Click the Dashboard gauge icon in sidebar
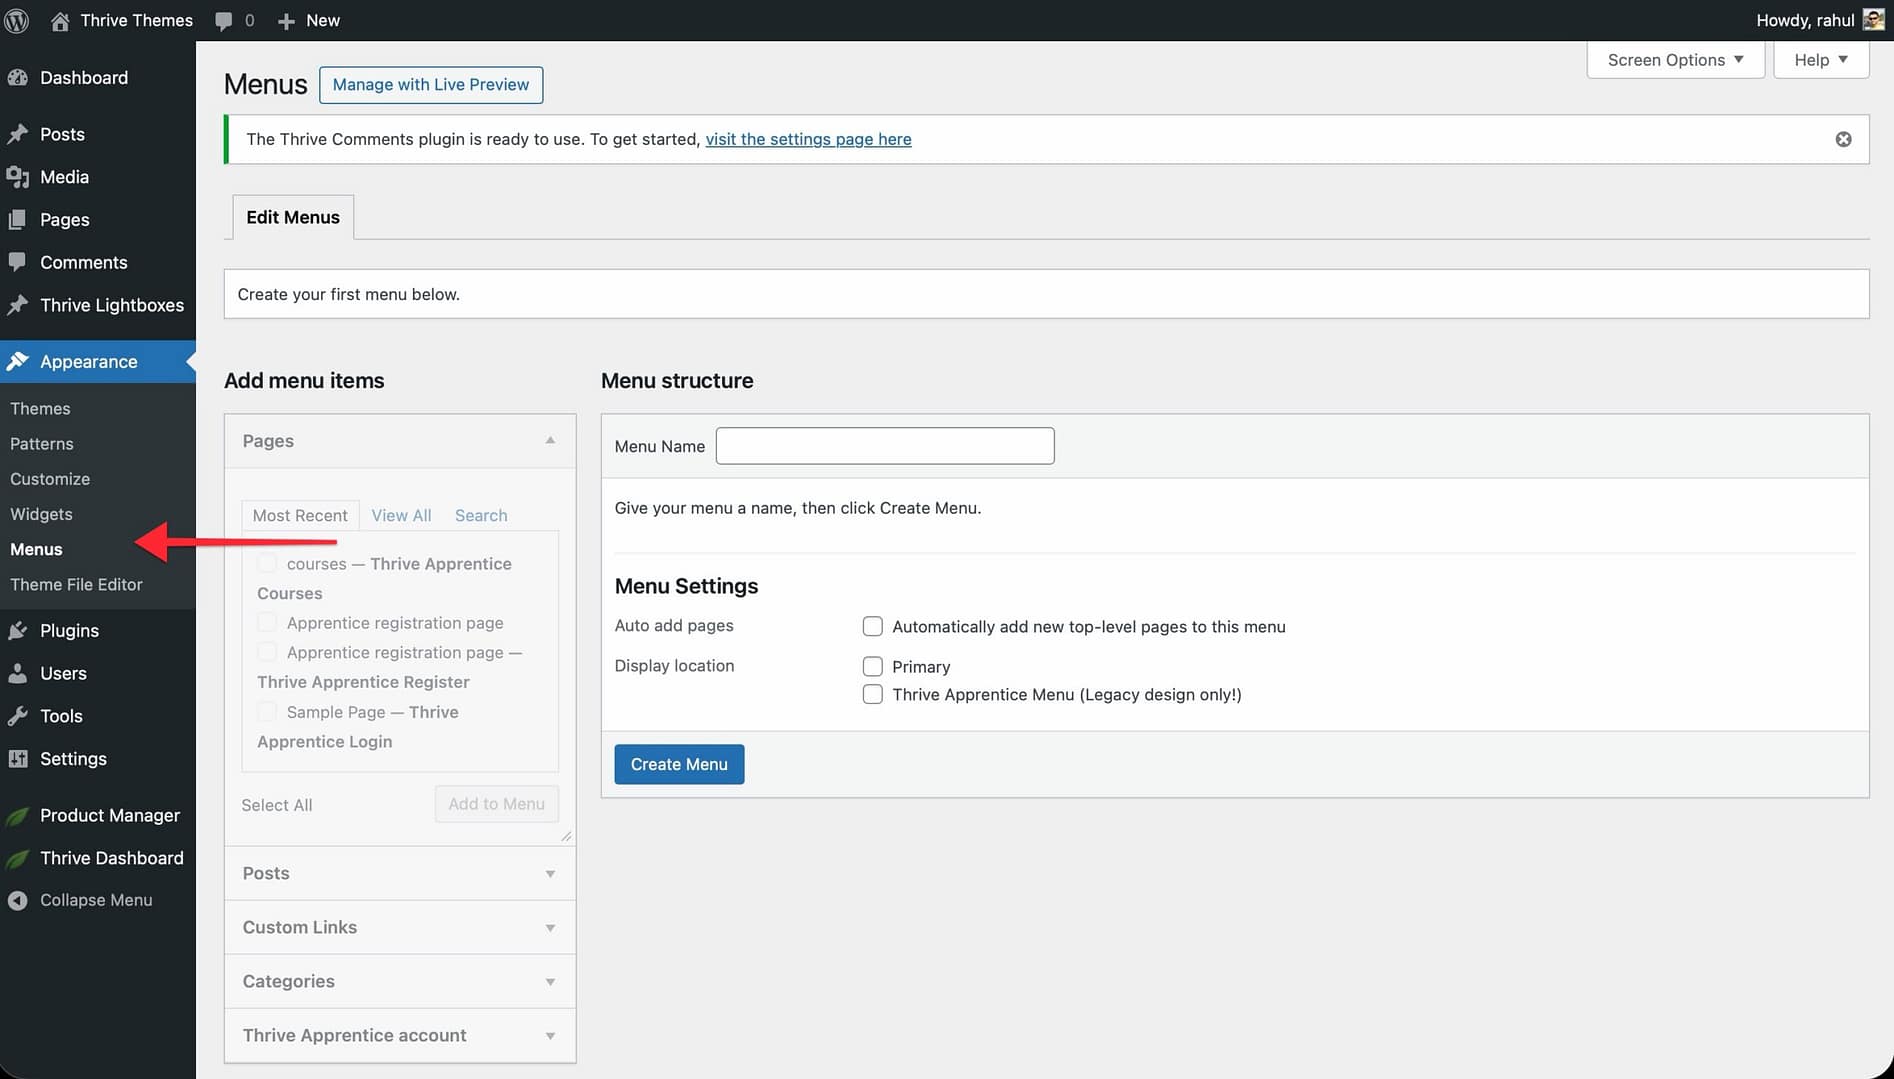1894x1079 pixels. (x=17, y=78)
